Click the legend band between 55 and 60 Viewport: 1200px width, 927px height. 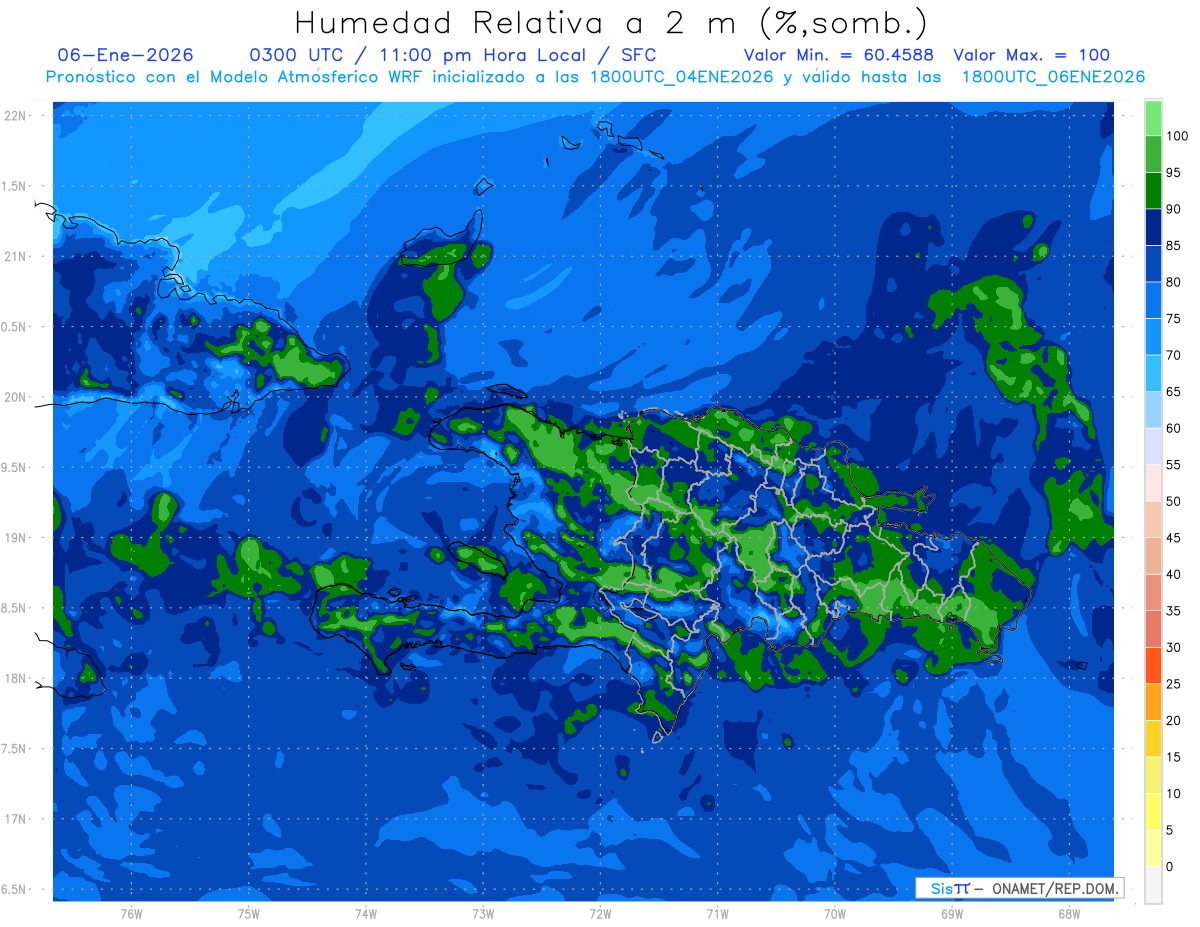tap(1153, 447)
